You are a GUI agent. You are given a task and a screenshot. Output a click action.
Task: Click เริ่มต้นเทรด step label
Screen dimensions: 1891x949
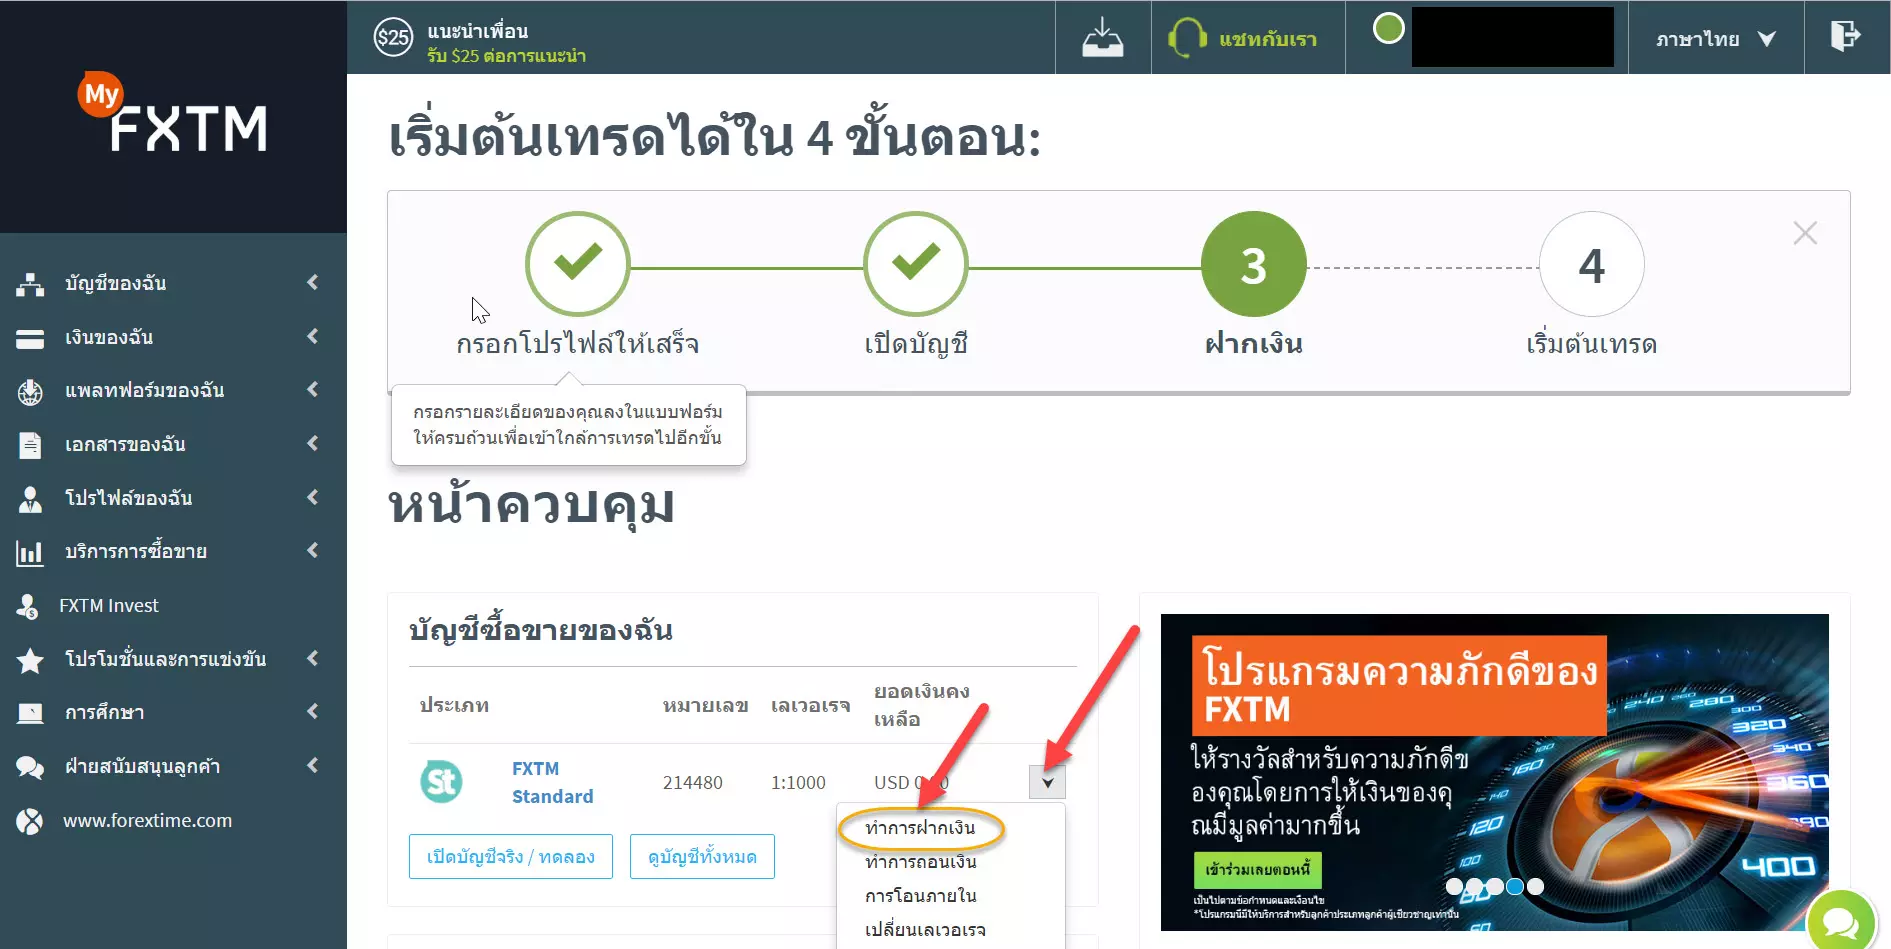1592,344
